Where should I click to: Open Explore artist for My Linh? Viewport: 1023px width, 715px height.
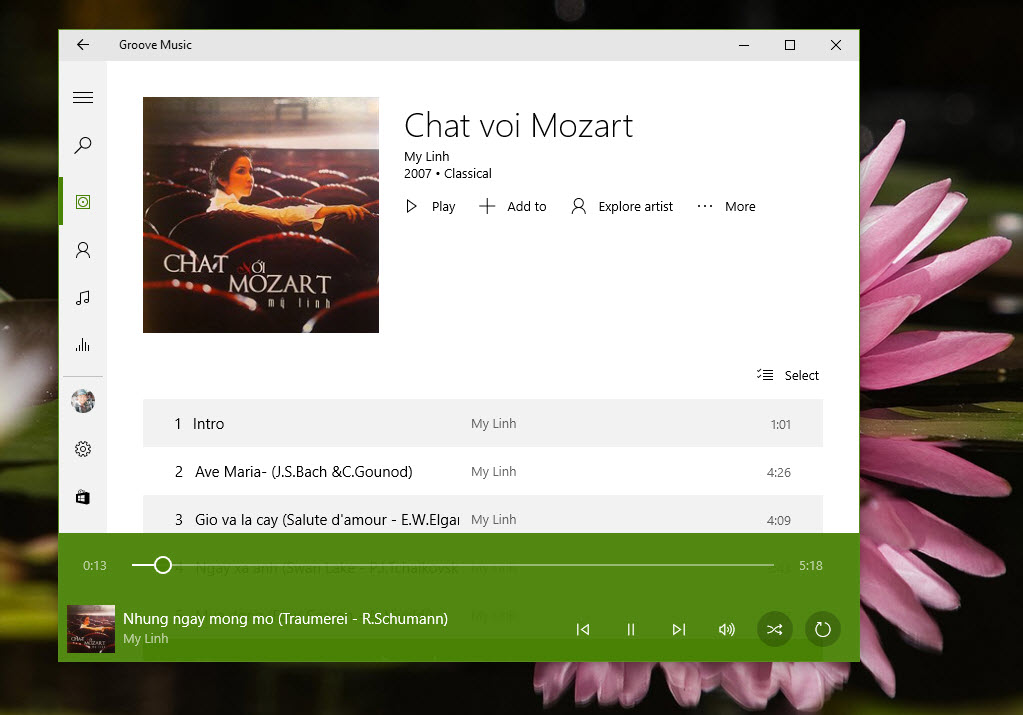pyautogui.click(x=621, y=206)
